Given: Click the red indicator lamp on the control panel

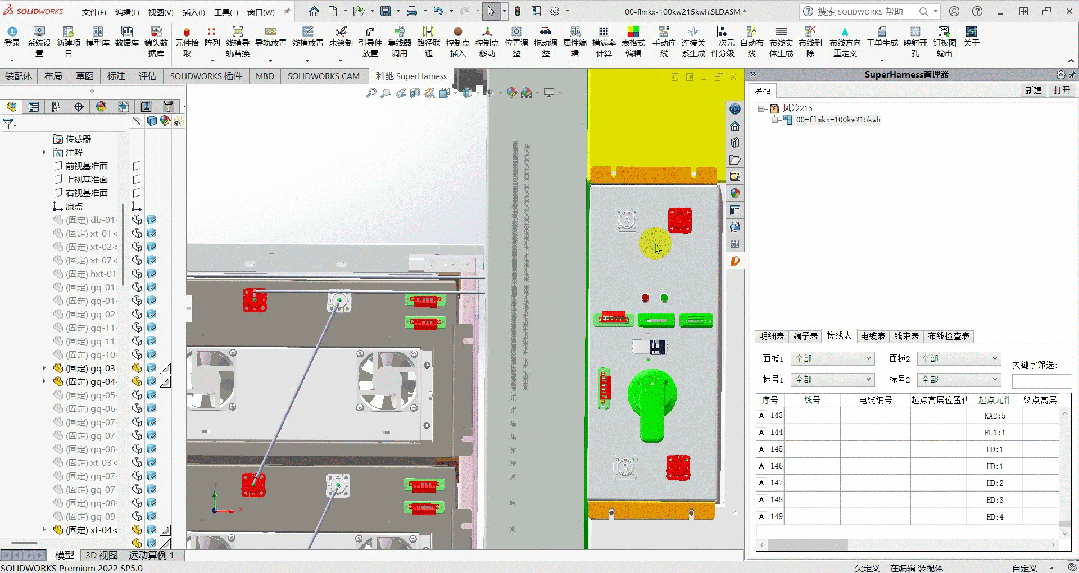Looking at the screenshot, I should tap(645, 298).
